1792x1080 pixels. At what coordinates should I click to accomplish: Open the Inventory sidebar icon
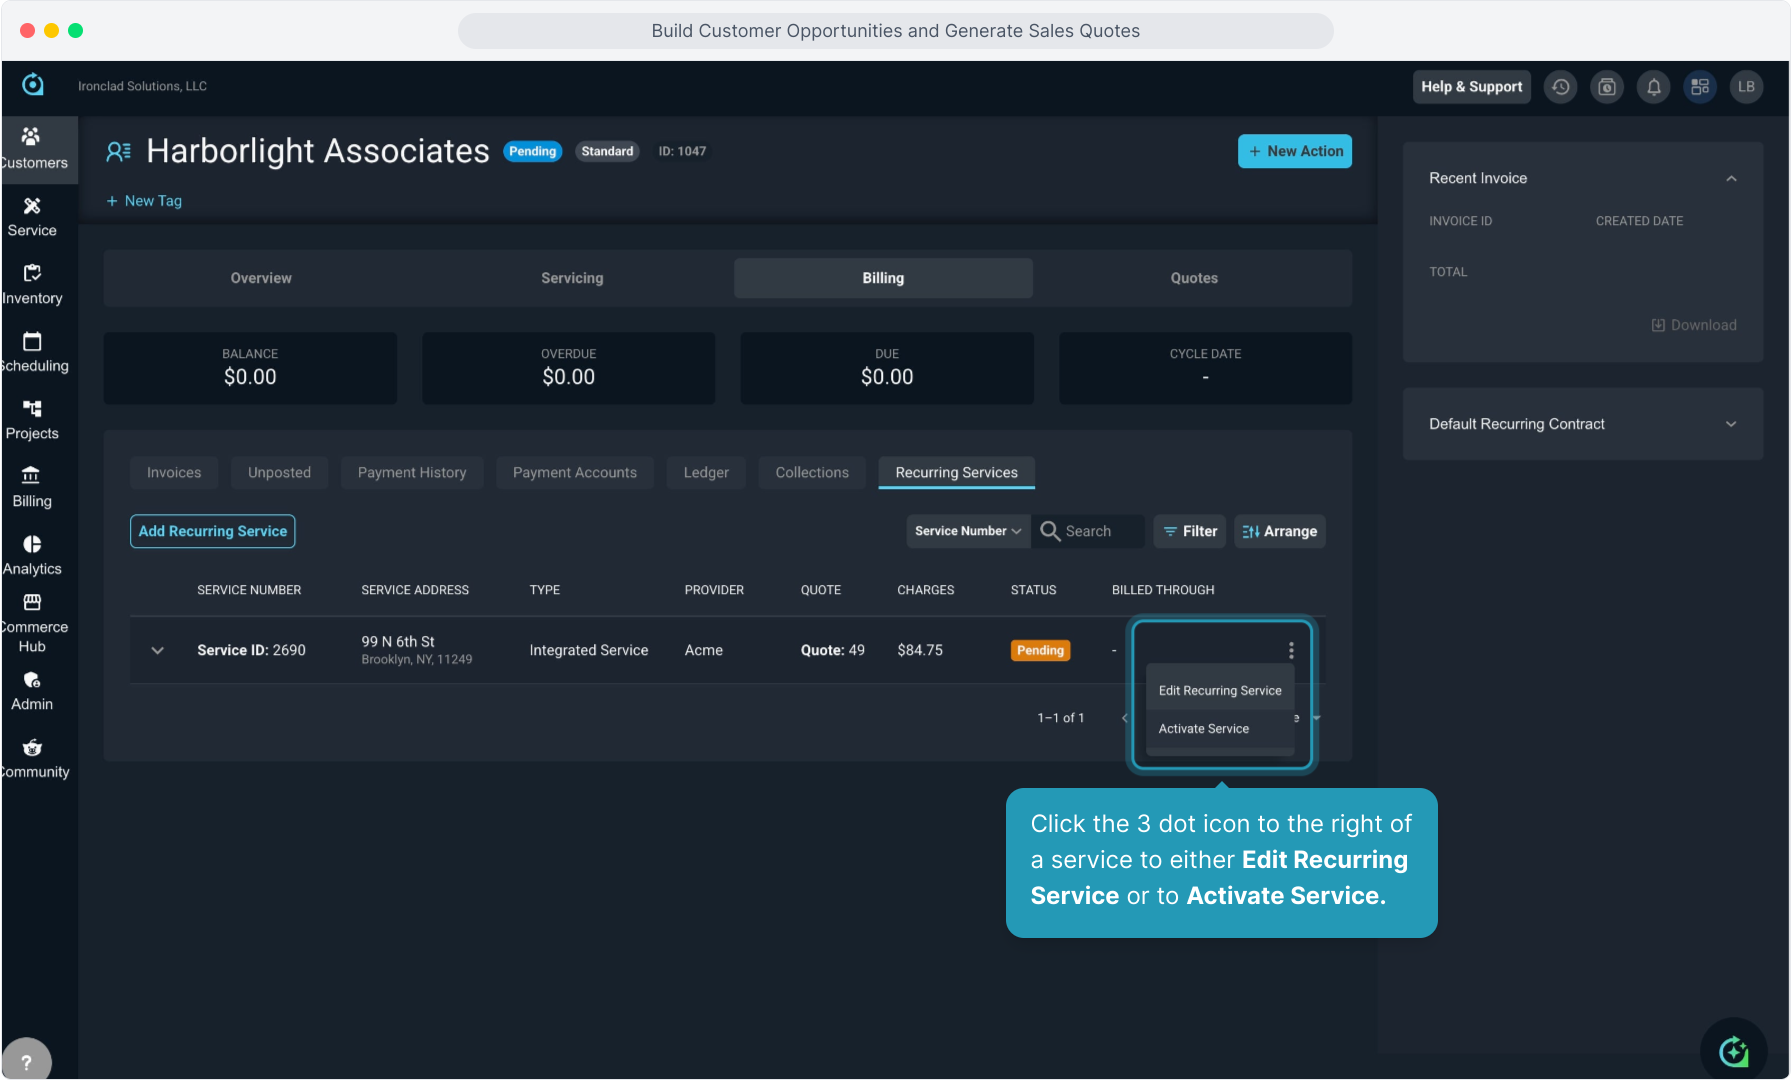(32, 284)
